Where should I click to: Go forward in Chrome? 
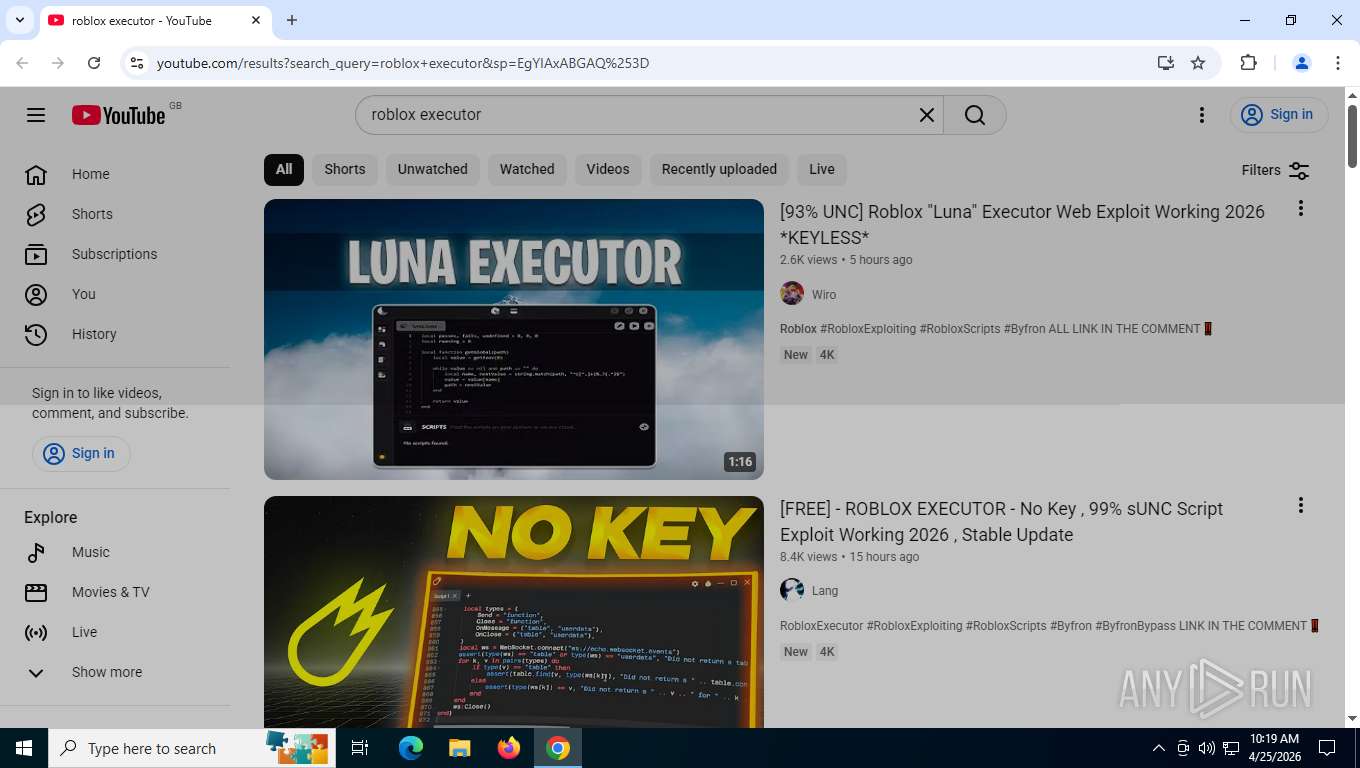coord(58,63)
